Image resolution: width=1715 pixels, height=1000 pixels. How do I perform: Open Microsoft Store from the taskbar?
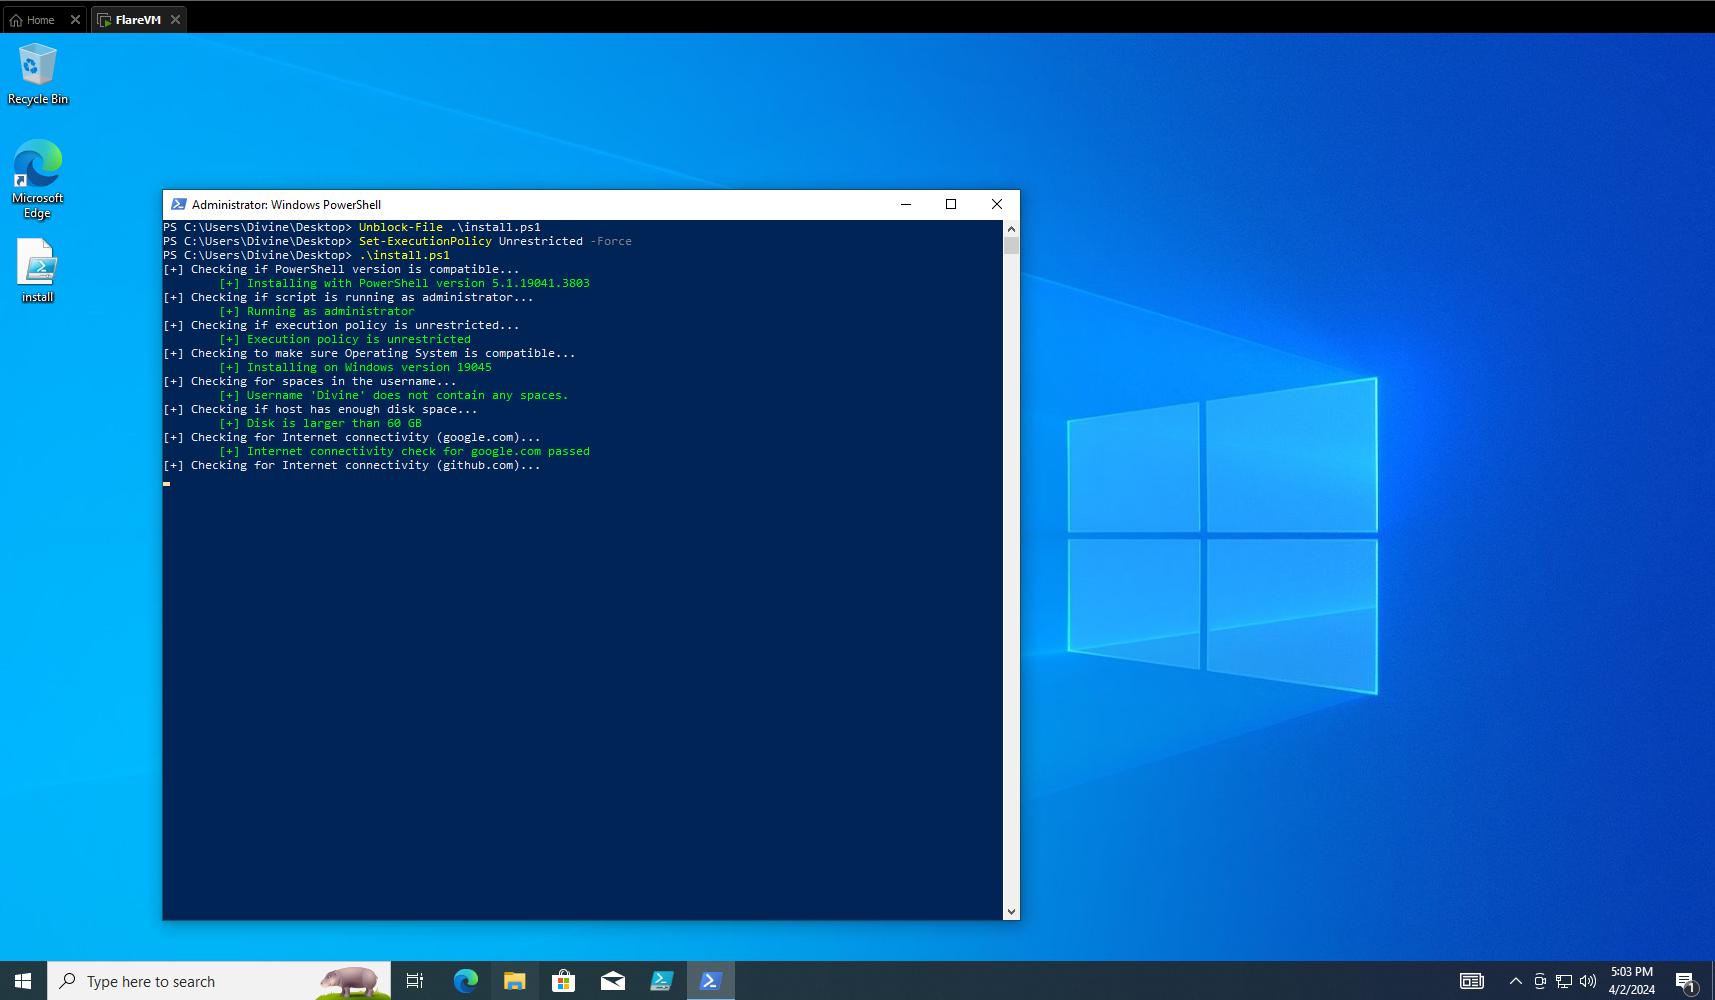point(563,981)
